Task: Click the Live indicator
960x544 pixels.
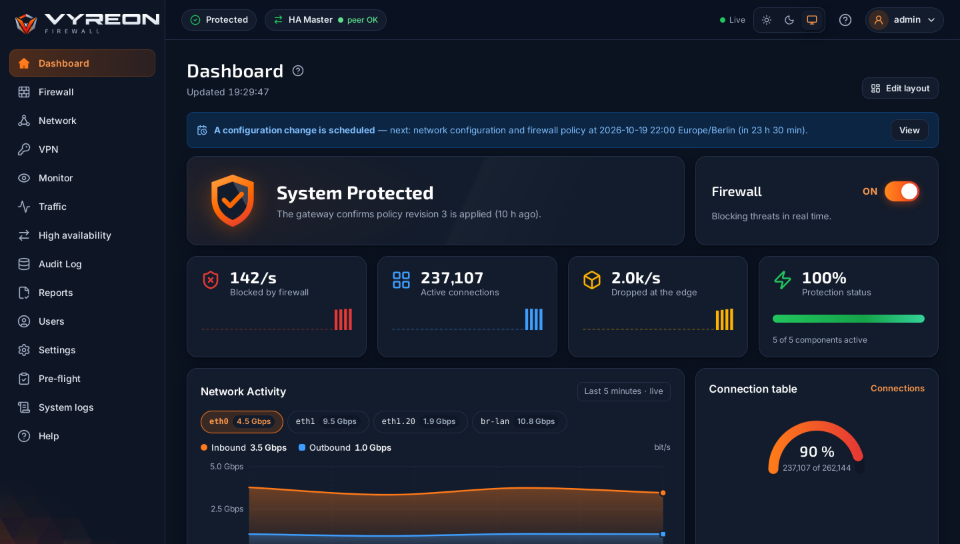Action: click(x=732, y=20)
